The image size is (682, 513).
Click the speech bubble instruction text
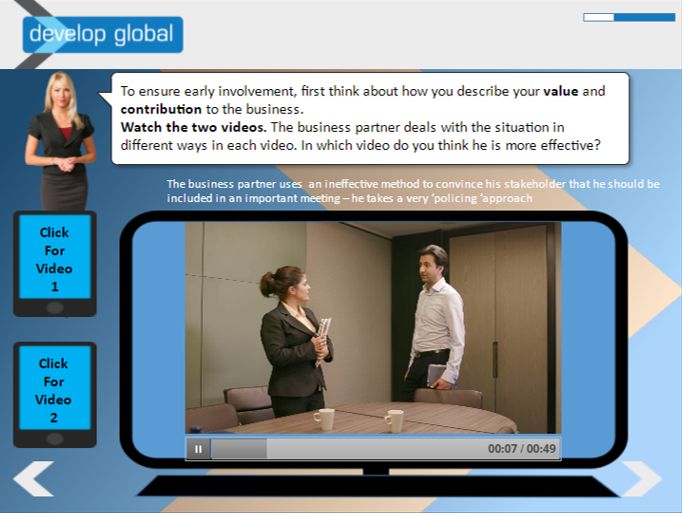pyautogui.click(x=362, y=118)
